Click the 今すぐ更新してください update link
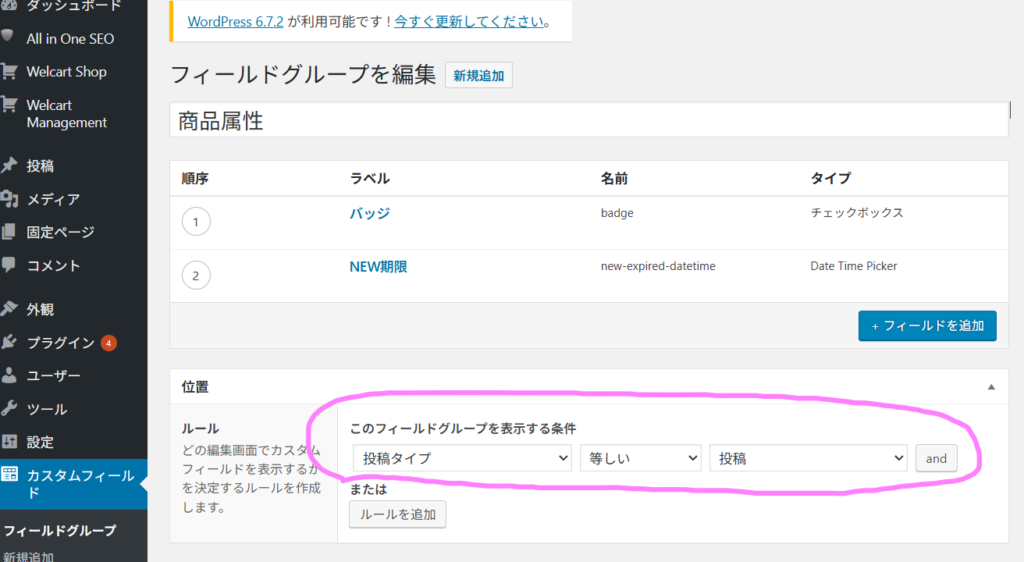Viewport: 1024px width, 562px height. (469, 20)
